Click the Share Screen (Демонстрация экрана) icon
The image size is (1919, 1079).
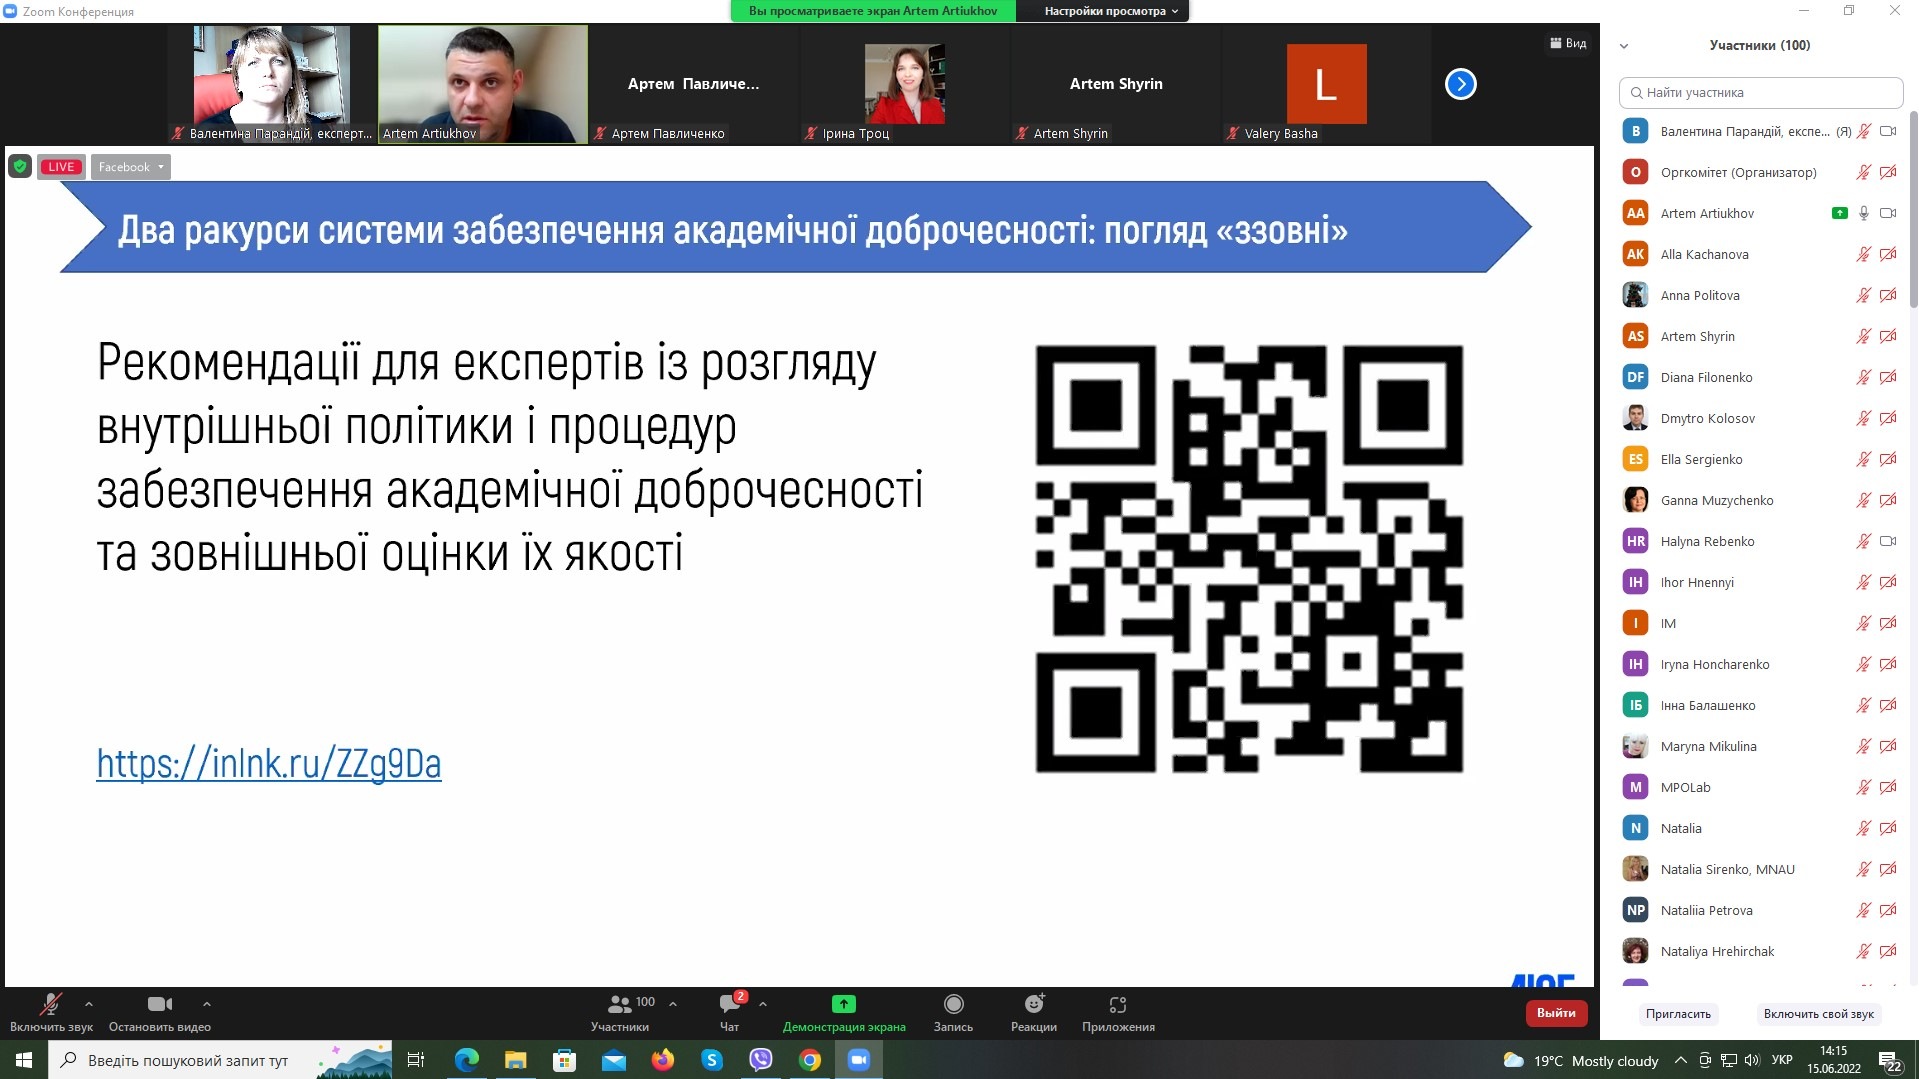tap(843, 1005)
